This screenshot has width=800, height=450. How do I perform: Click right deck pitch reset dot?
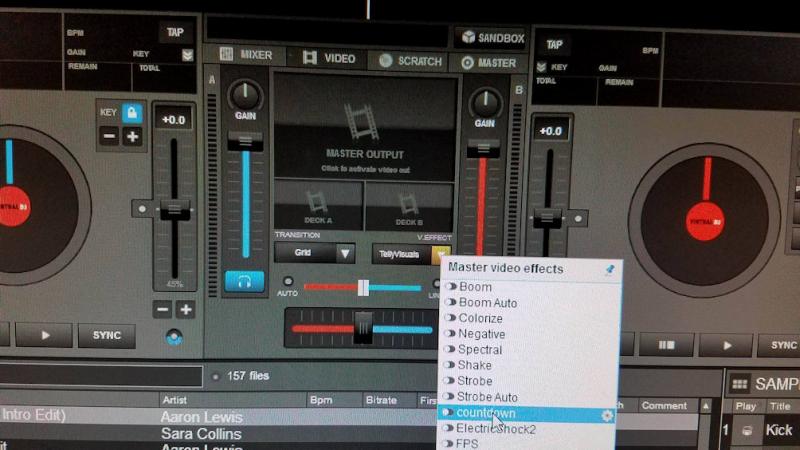click(578, 218)
